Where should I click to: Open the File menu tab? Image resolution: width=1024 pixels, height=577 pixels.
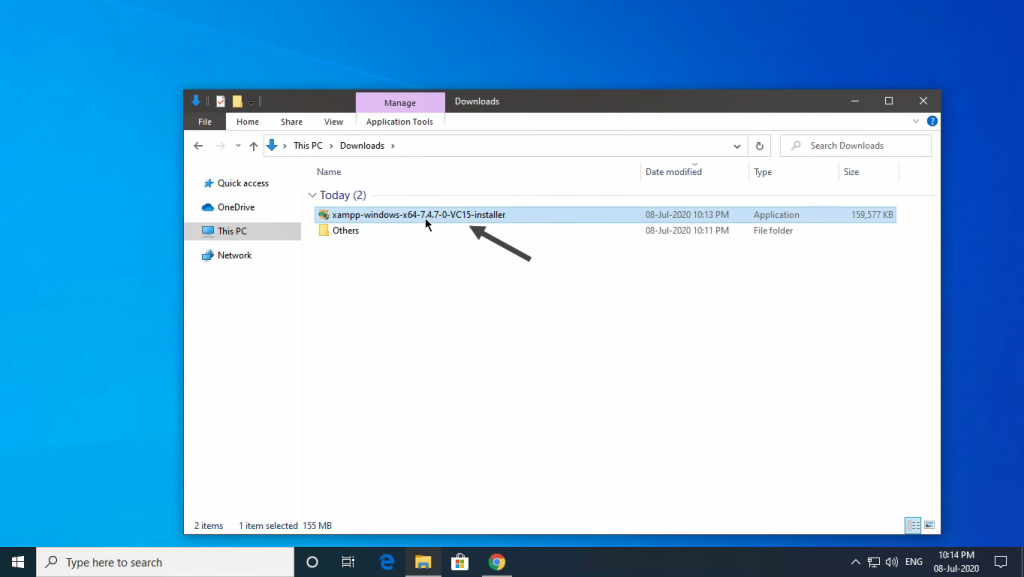tap(204, 121)
